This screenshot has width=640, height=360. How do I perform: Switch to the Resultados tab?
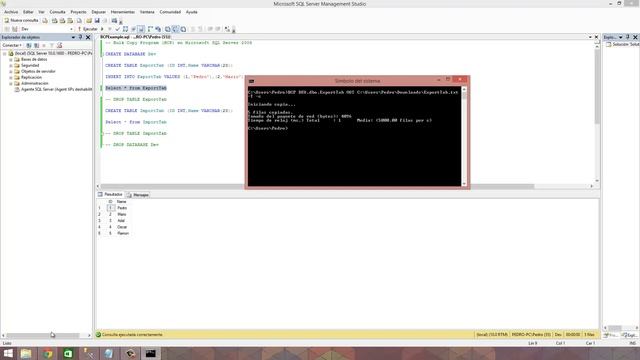[111, 195]
